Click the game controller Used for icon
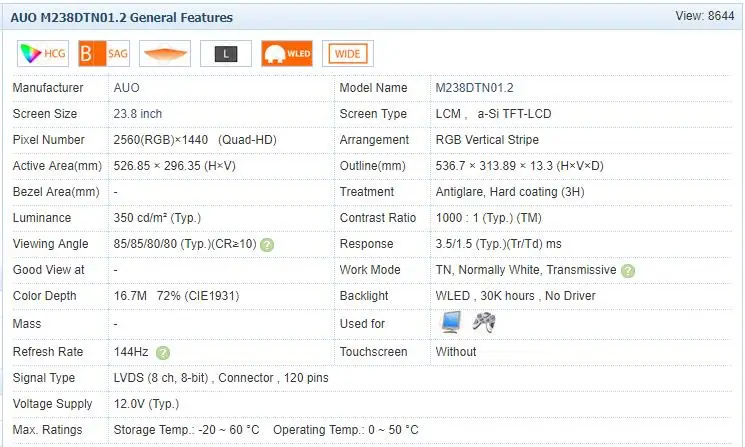This screenshot has width=745, height=447. coord(484,322)
